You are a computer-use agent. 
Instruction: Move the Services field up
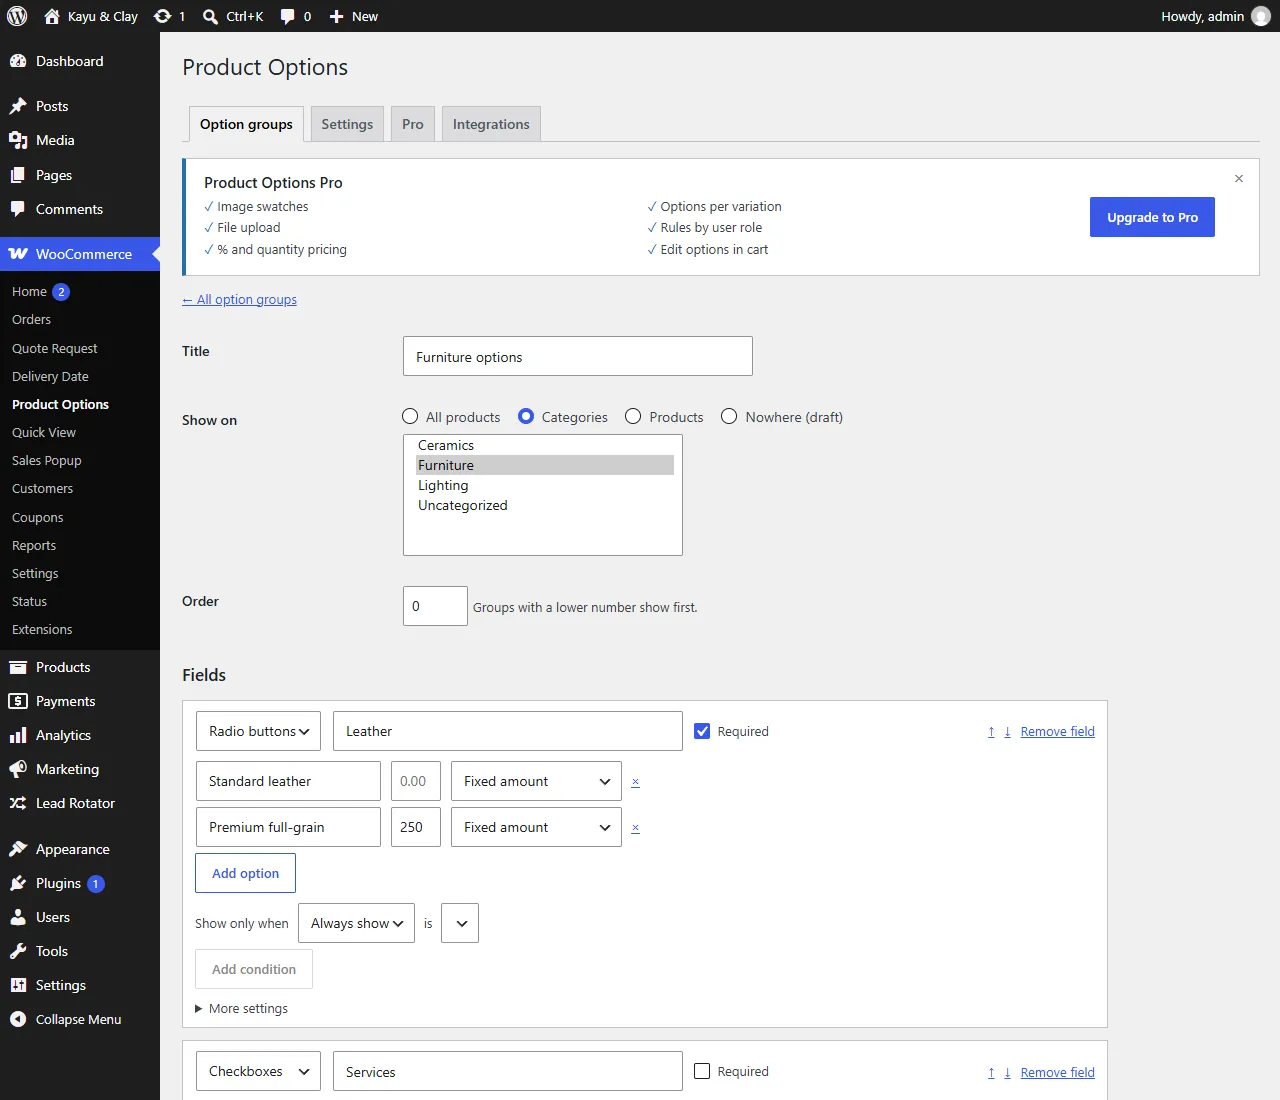click(991, 1073)
